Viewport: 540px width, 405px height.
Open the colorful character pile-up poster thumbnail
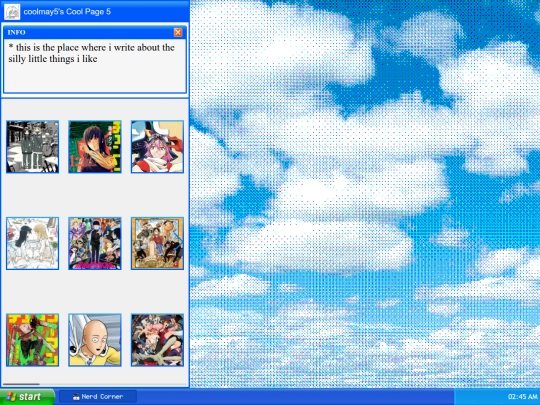pyautogui.click(x=157, y=340)
